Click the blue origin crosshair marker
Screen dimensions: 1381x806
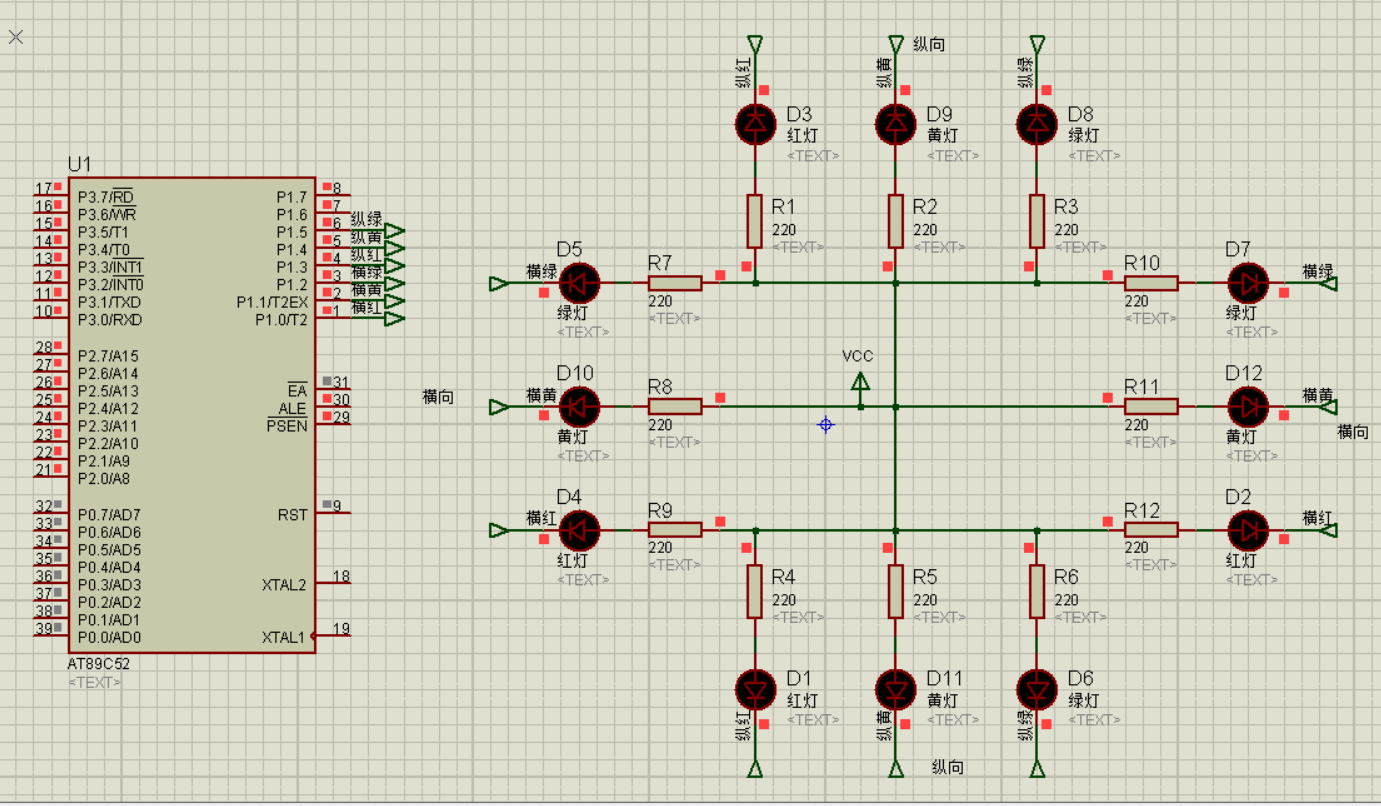(826, 425)
